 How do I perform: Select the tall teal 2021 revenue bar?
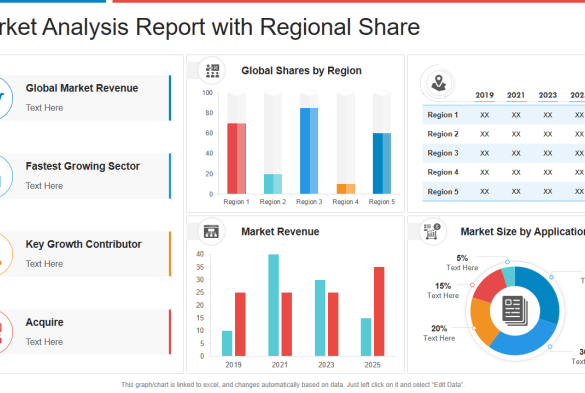pyautogui.click(x=273, y=305)
